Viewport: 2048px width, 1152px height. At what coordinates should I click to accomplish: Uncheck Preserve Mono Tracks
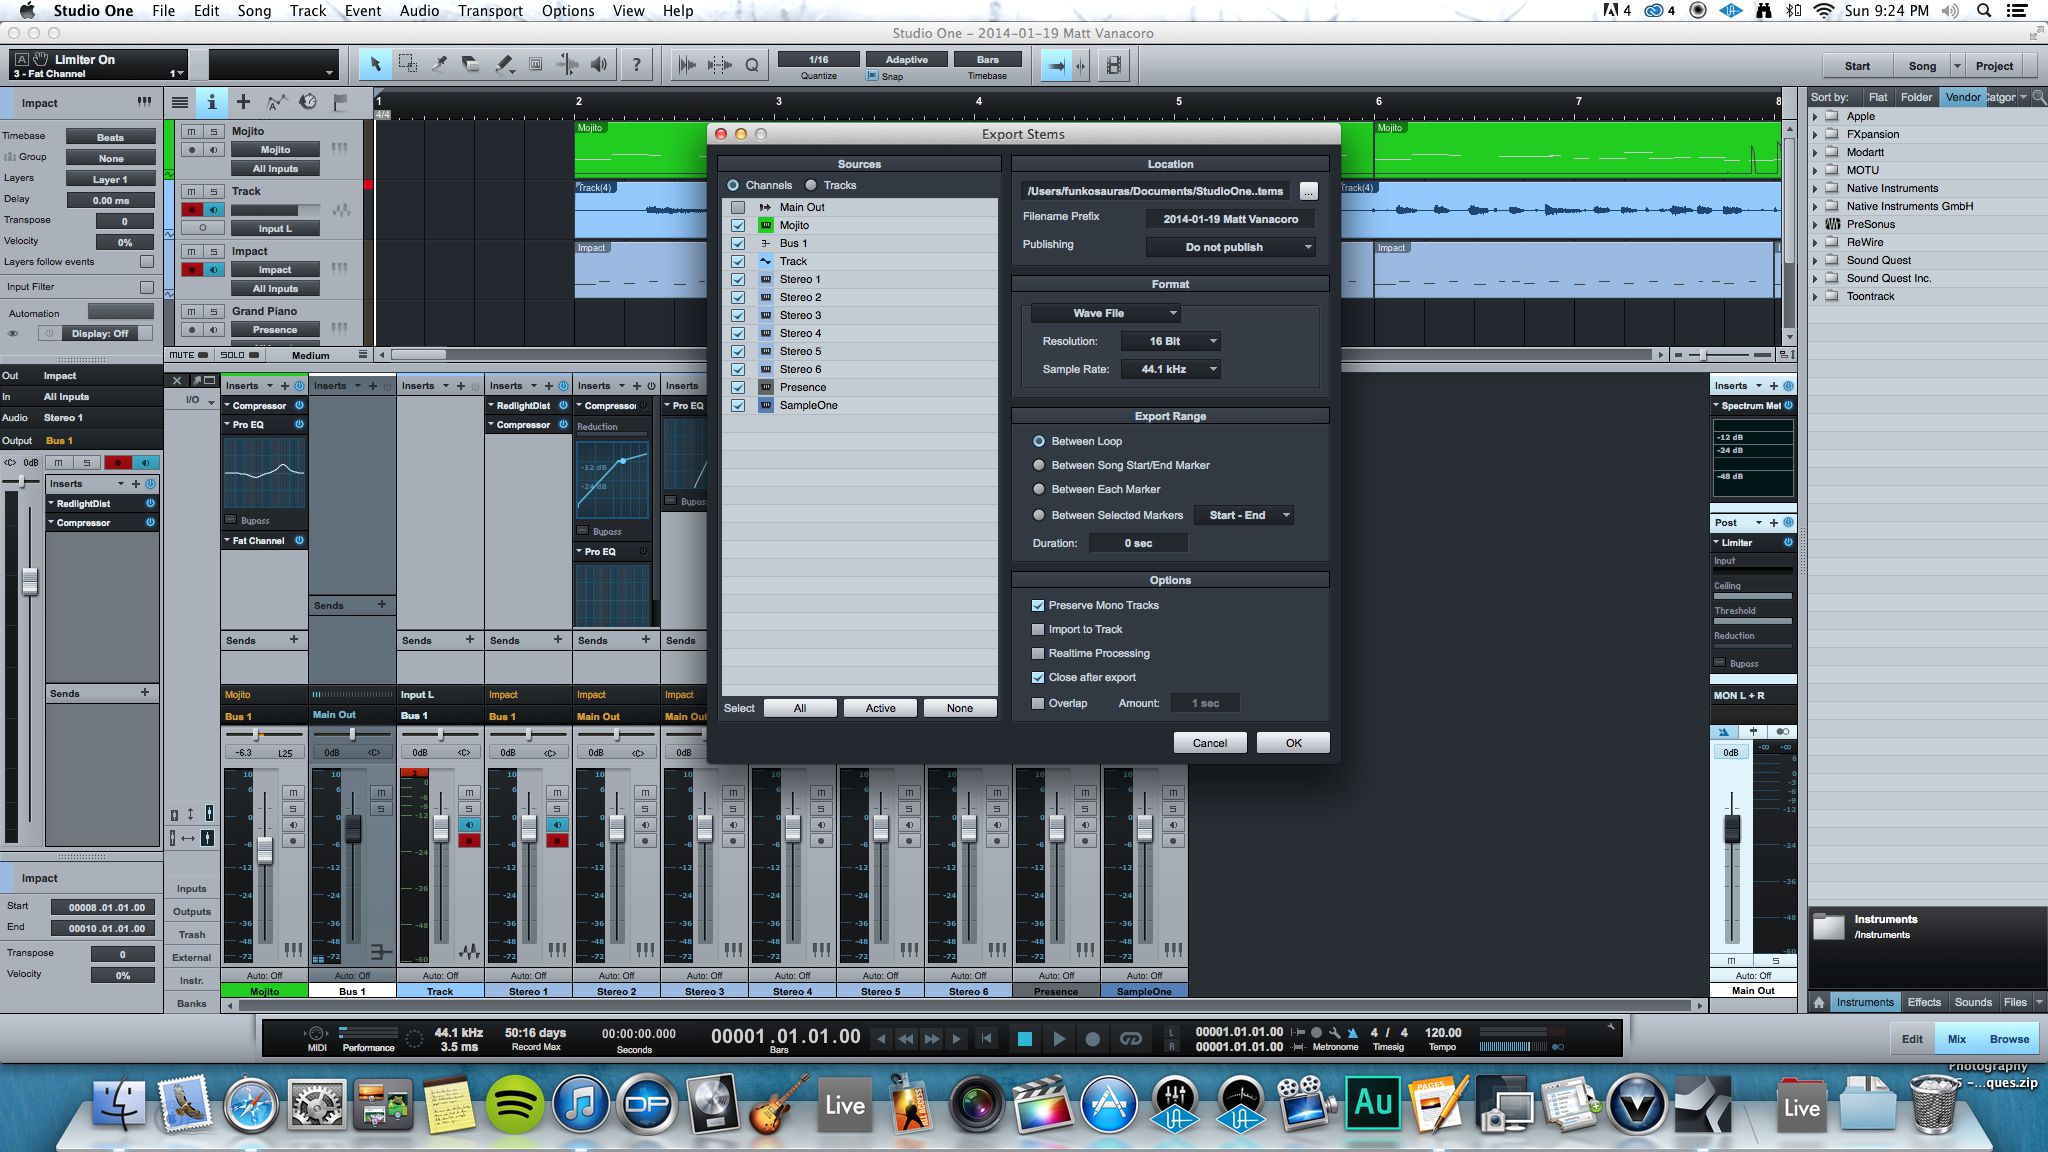pos(1038,605)
